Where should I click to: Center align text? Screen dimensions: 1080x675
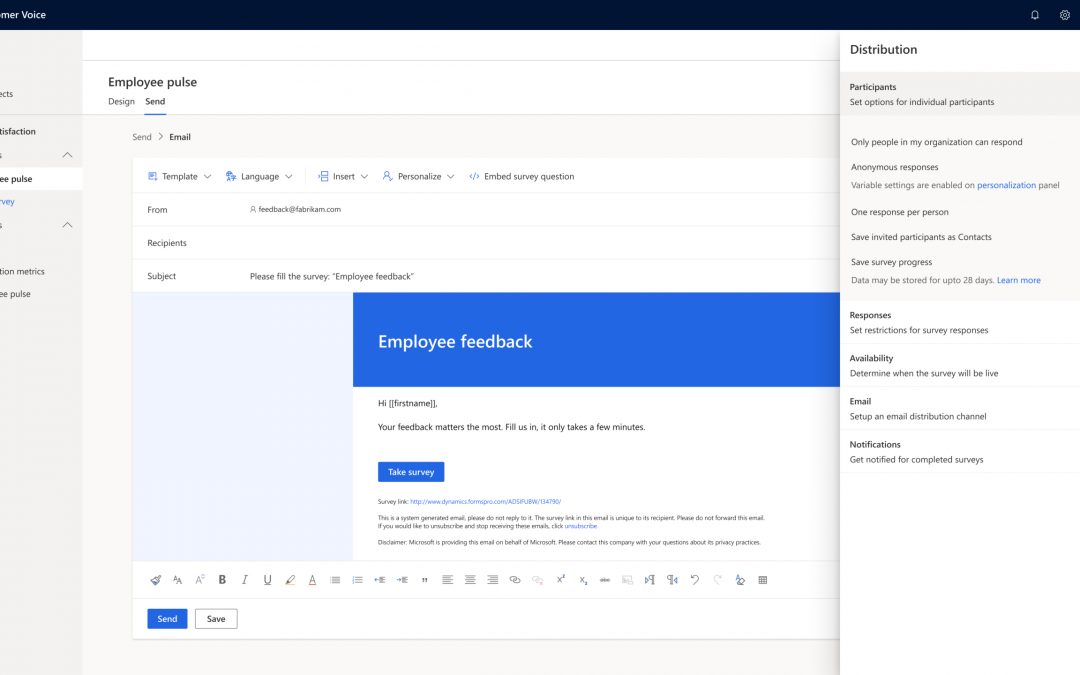pos(470,580)
